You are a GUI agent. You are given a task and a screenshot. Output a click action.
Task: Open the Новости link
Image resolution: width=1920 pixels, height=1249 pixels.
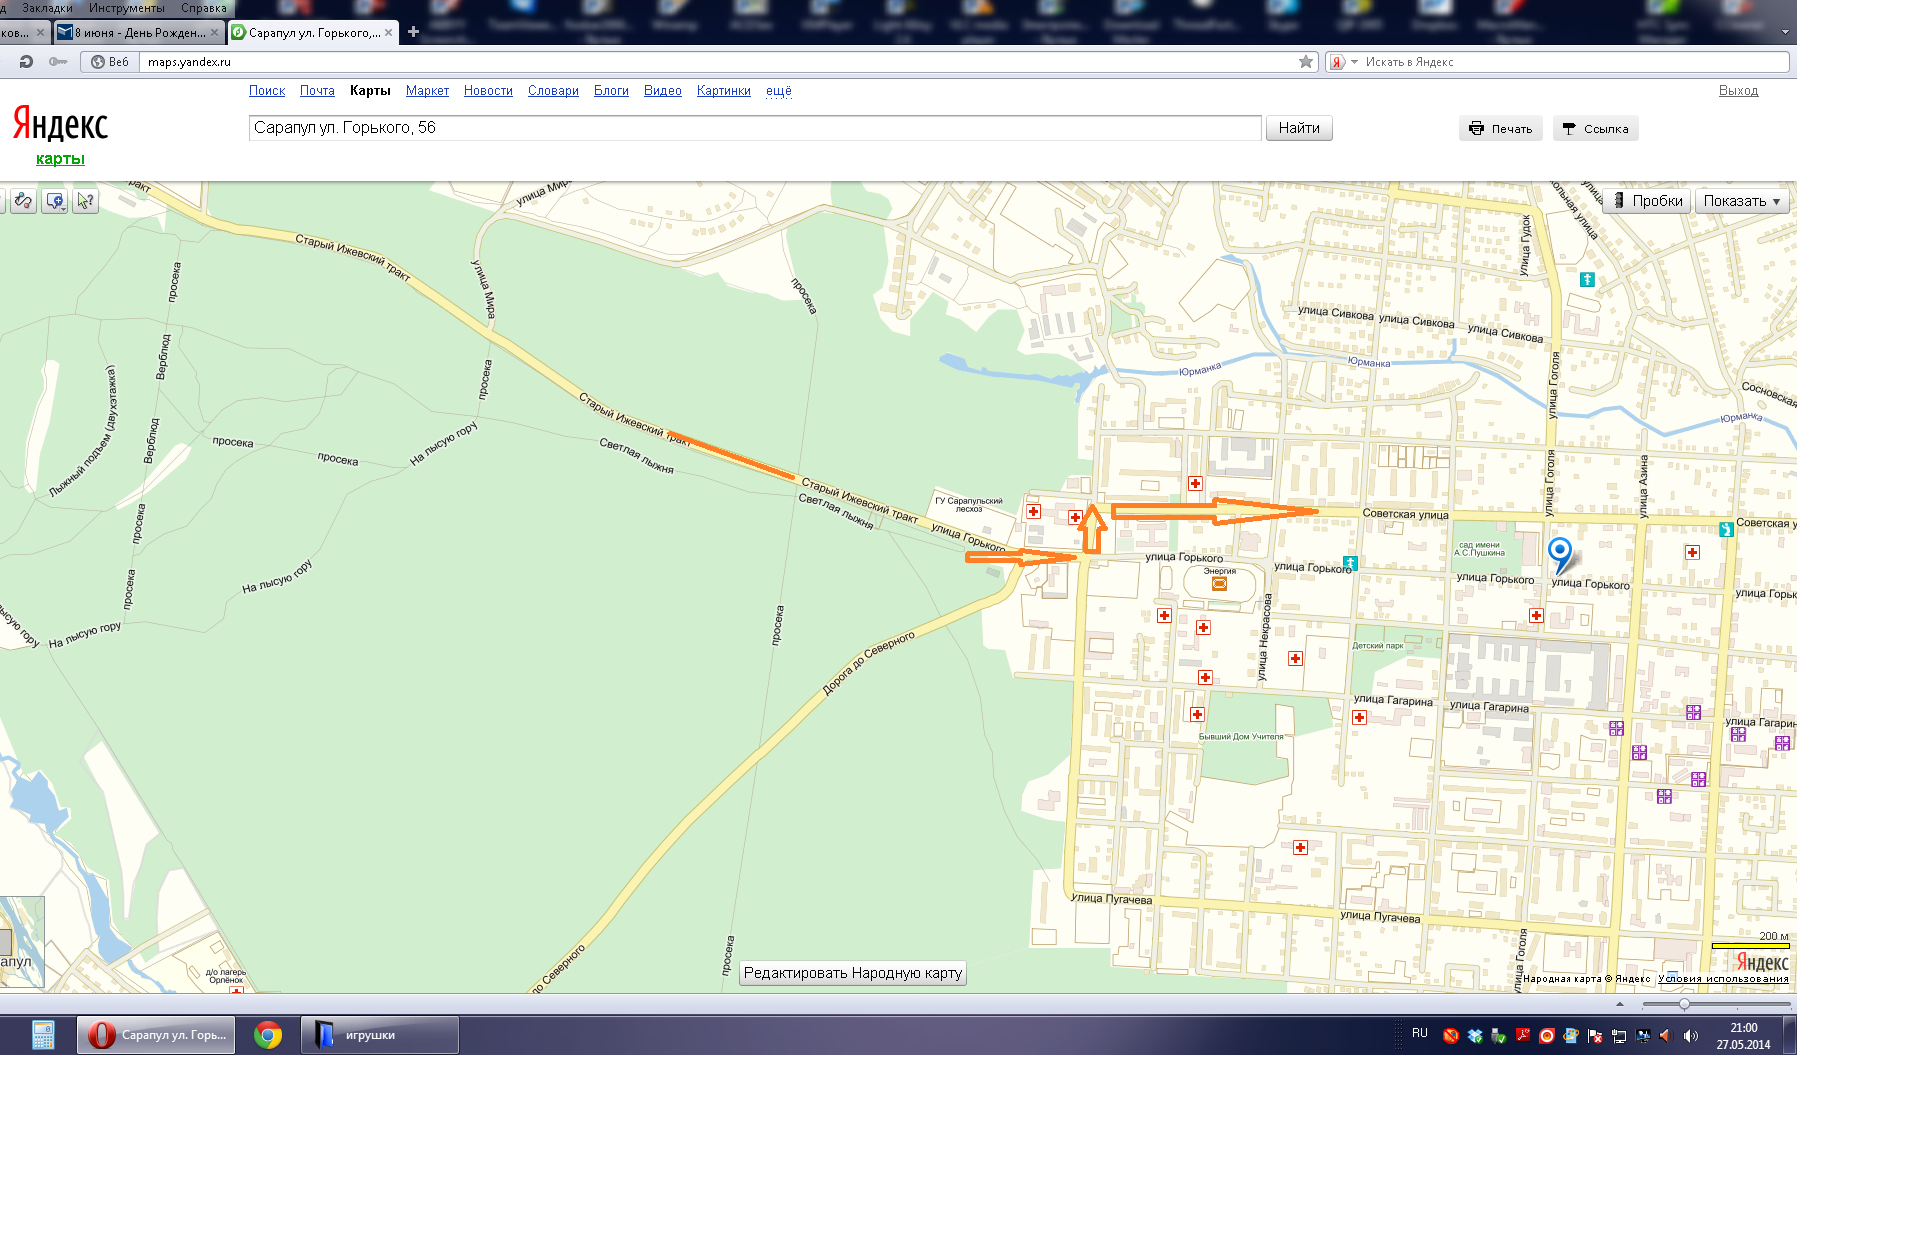pyautogui.click(x=488, y=91)
